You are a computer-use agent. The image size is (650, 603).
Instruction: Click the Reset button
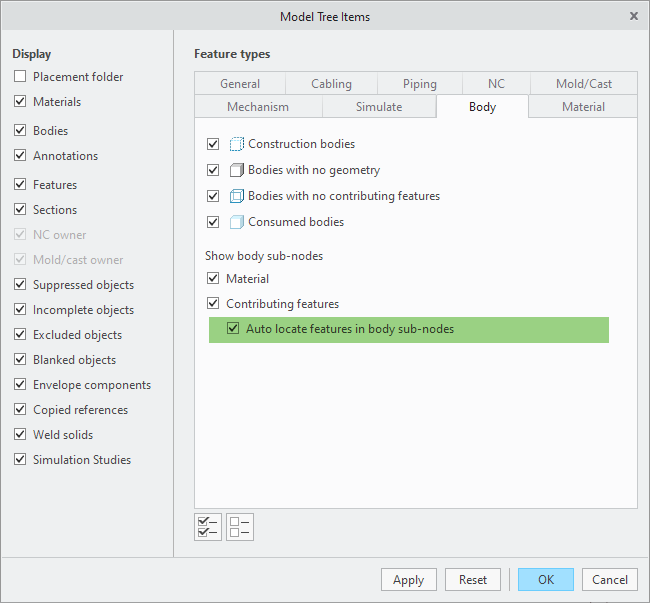pos(473,580)
